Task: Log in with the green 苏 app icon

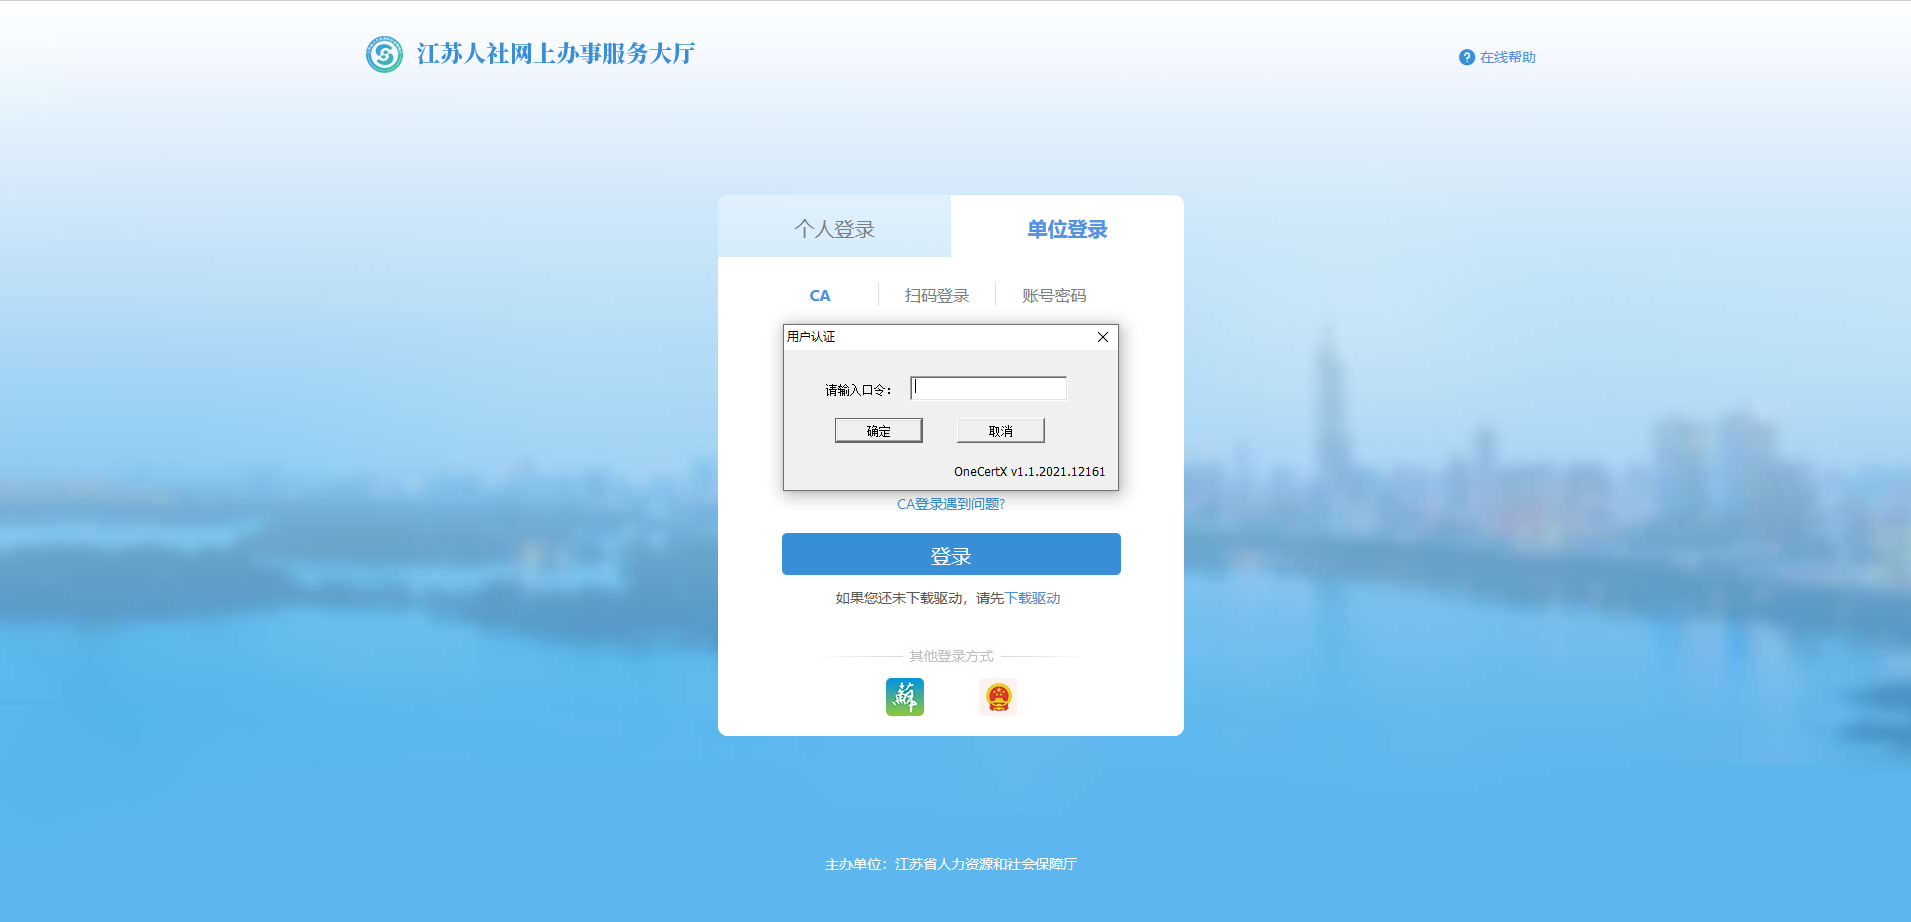Action: [905, 697]
